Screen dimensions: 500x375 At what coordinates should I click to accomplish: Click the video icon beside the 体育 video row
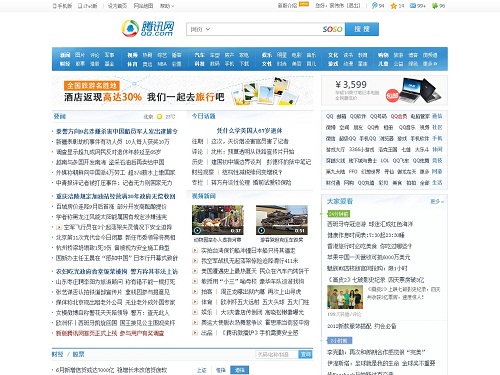point(195,302)
